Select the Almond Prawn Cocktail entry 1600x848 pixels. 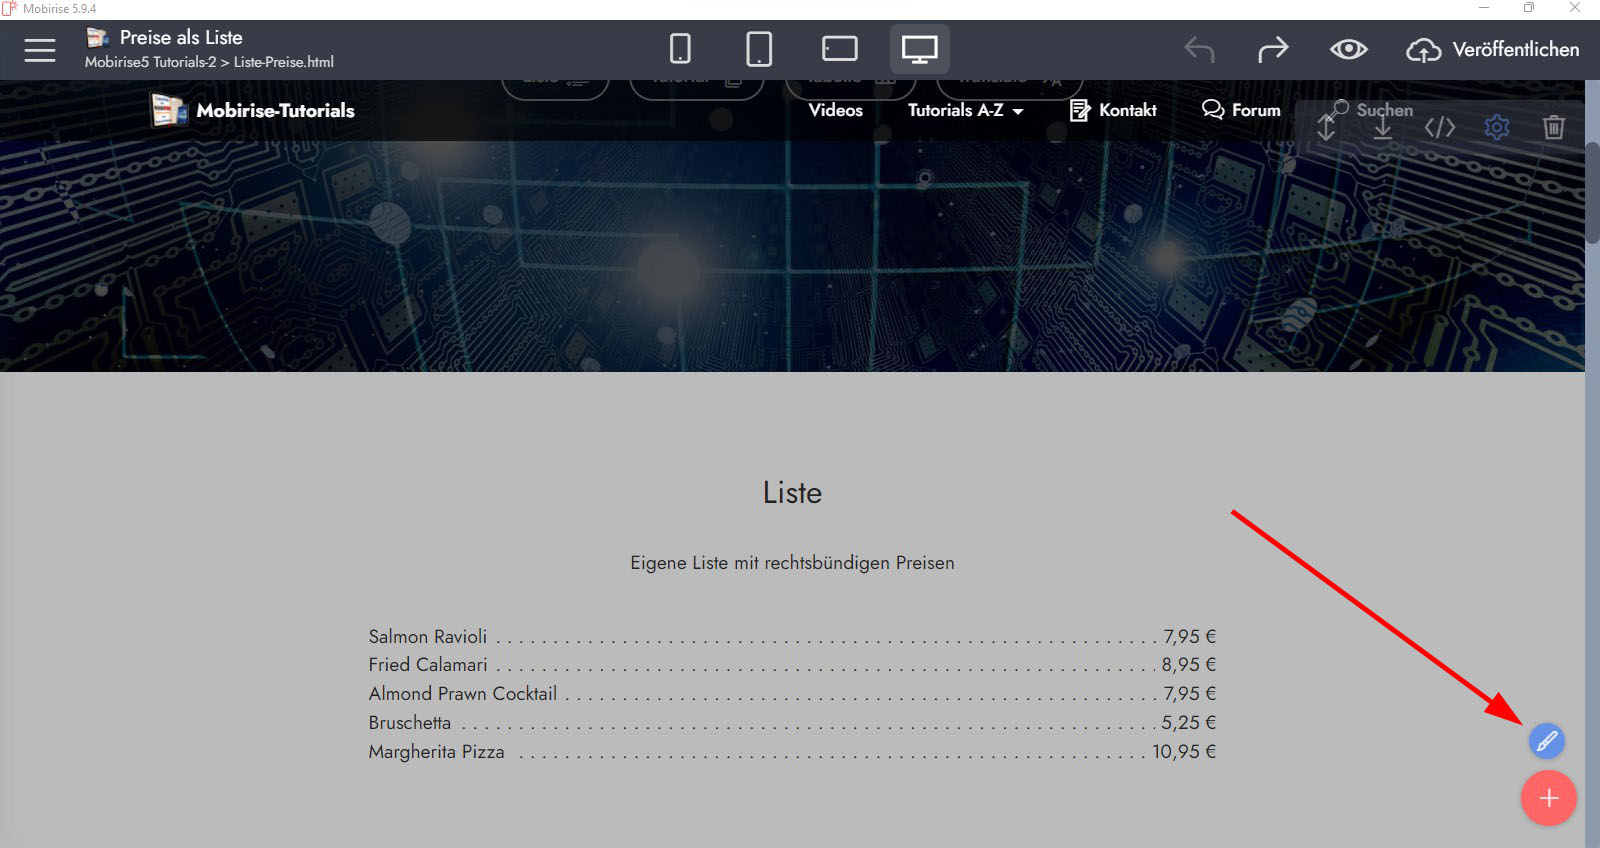pyautogui.click(x=463, y=694)
